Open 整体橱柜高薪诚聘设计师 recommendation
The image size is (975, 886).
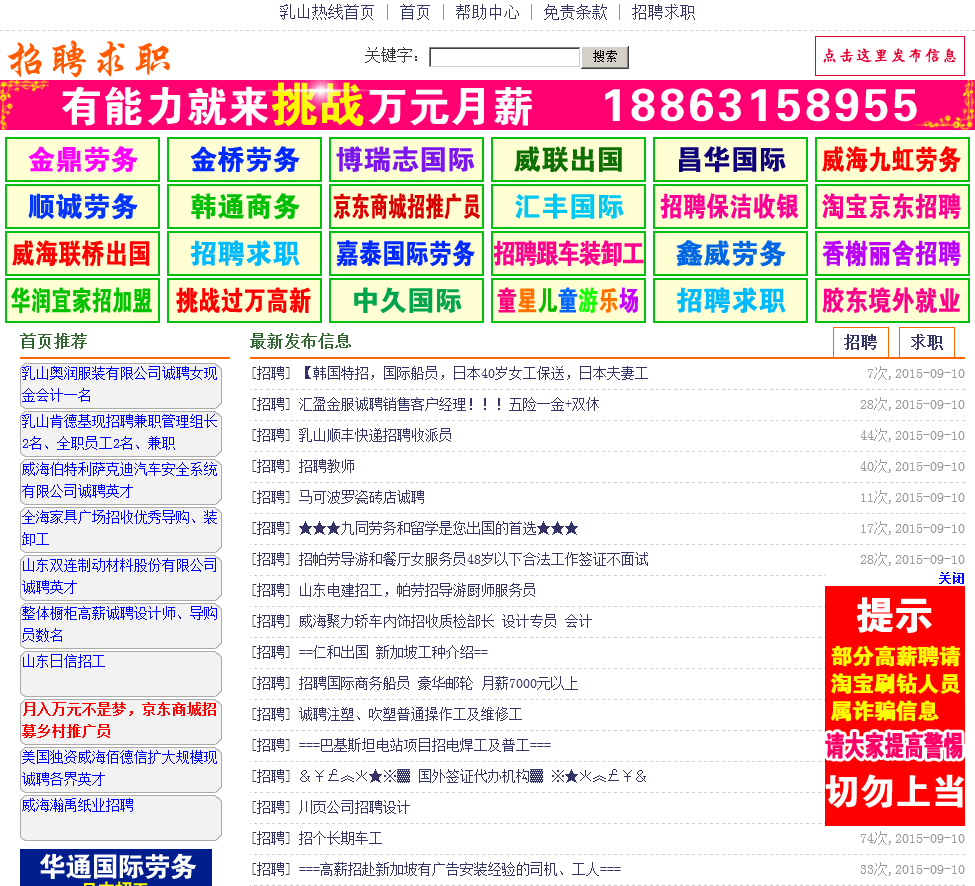click(119, 624)
